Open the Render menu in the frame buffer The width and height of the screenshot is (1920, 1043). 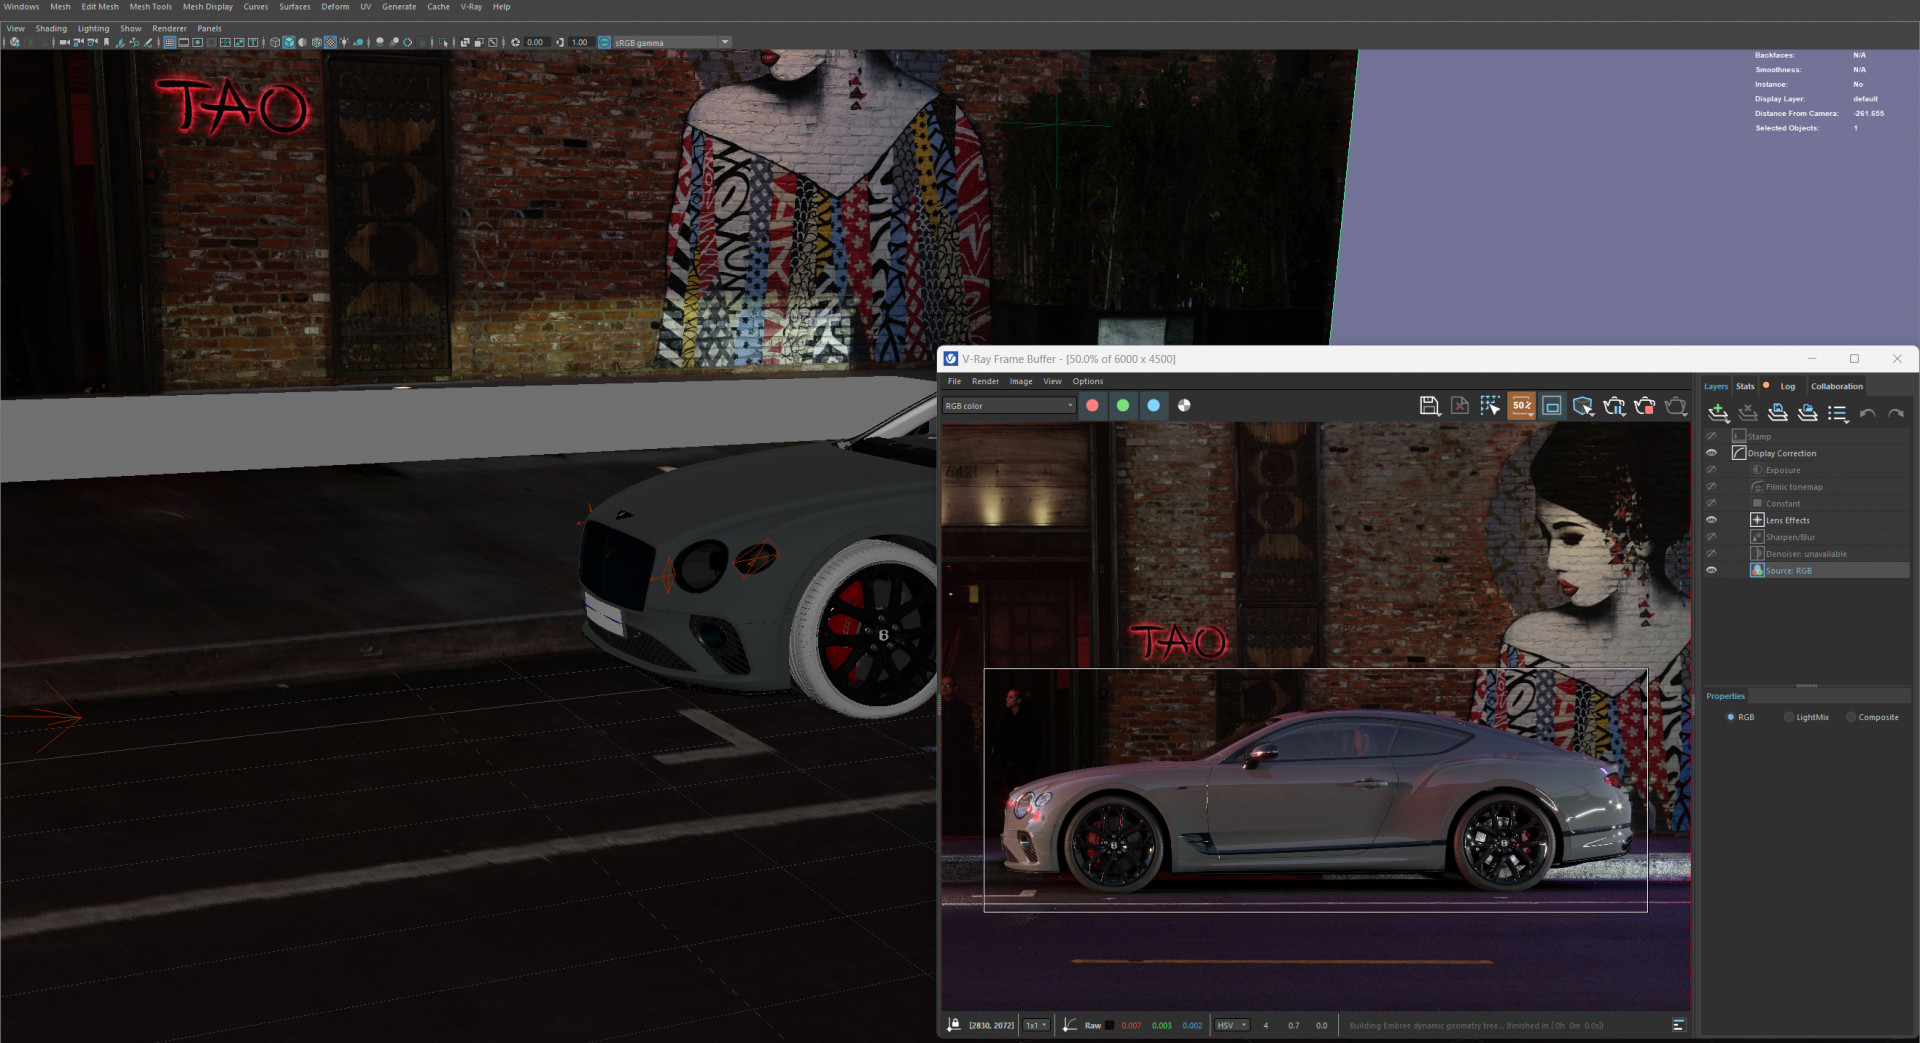pyautogui.click(x=985, y=381)
